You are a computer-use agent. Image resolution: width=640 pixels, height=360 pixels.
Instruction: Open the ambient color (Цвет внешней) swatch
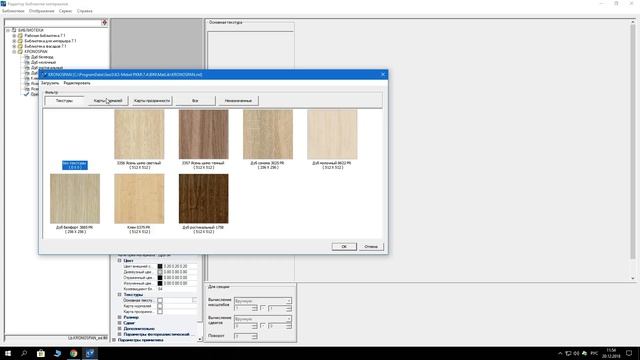pos(160,266)
